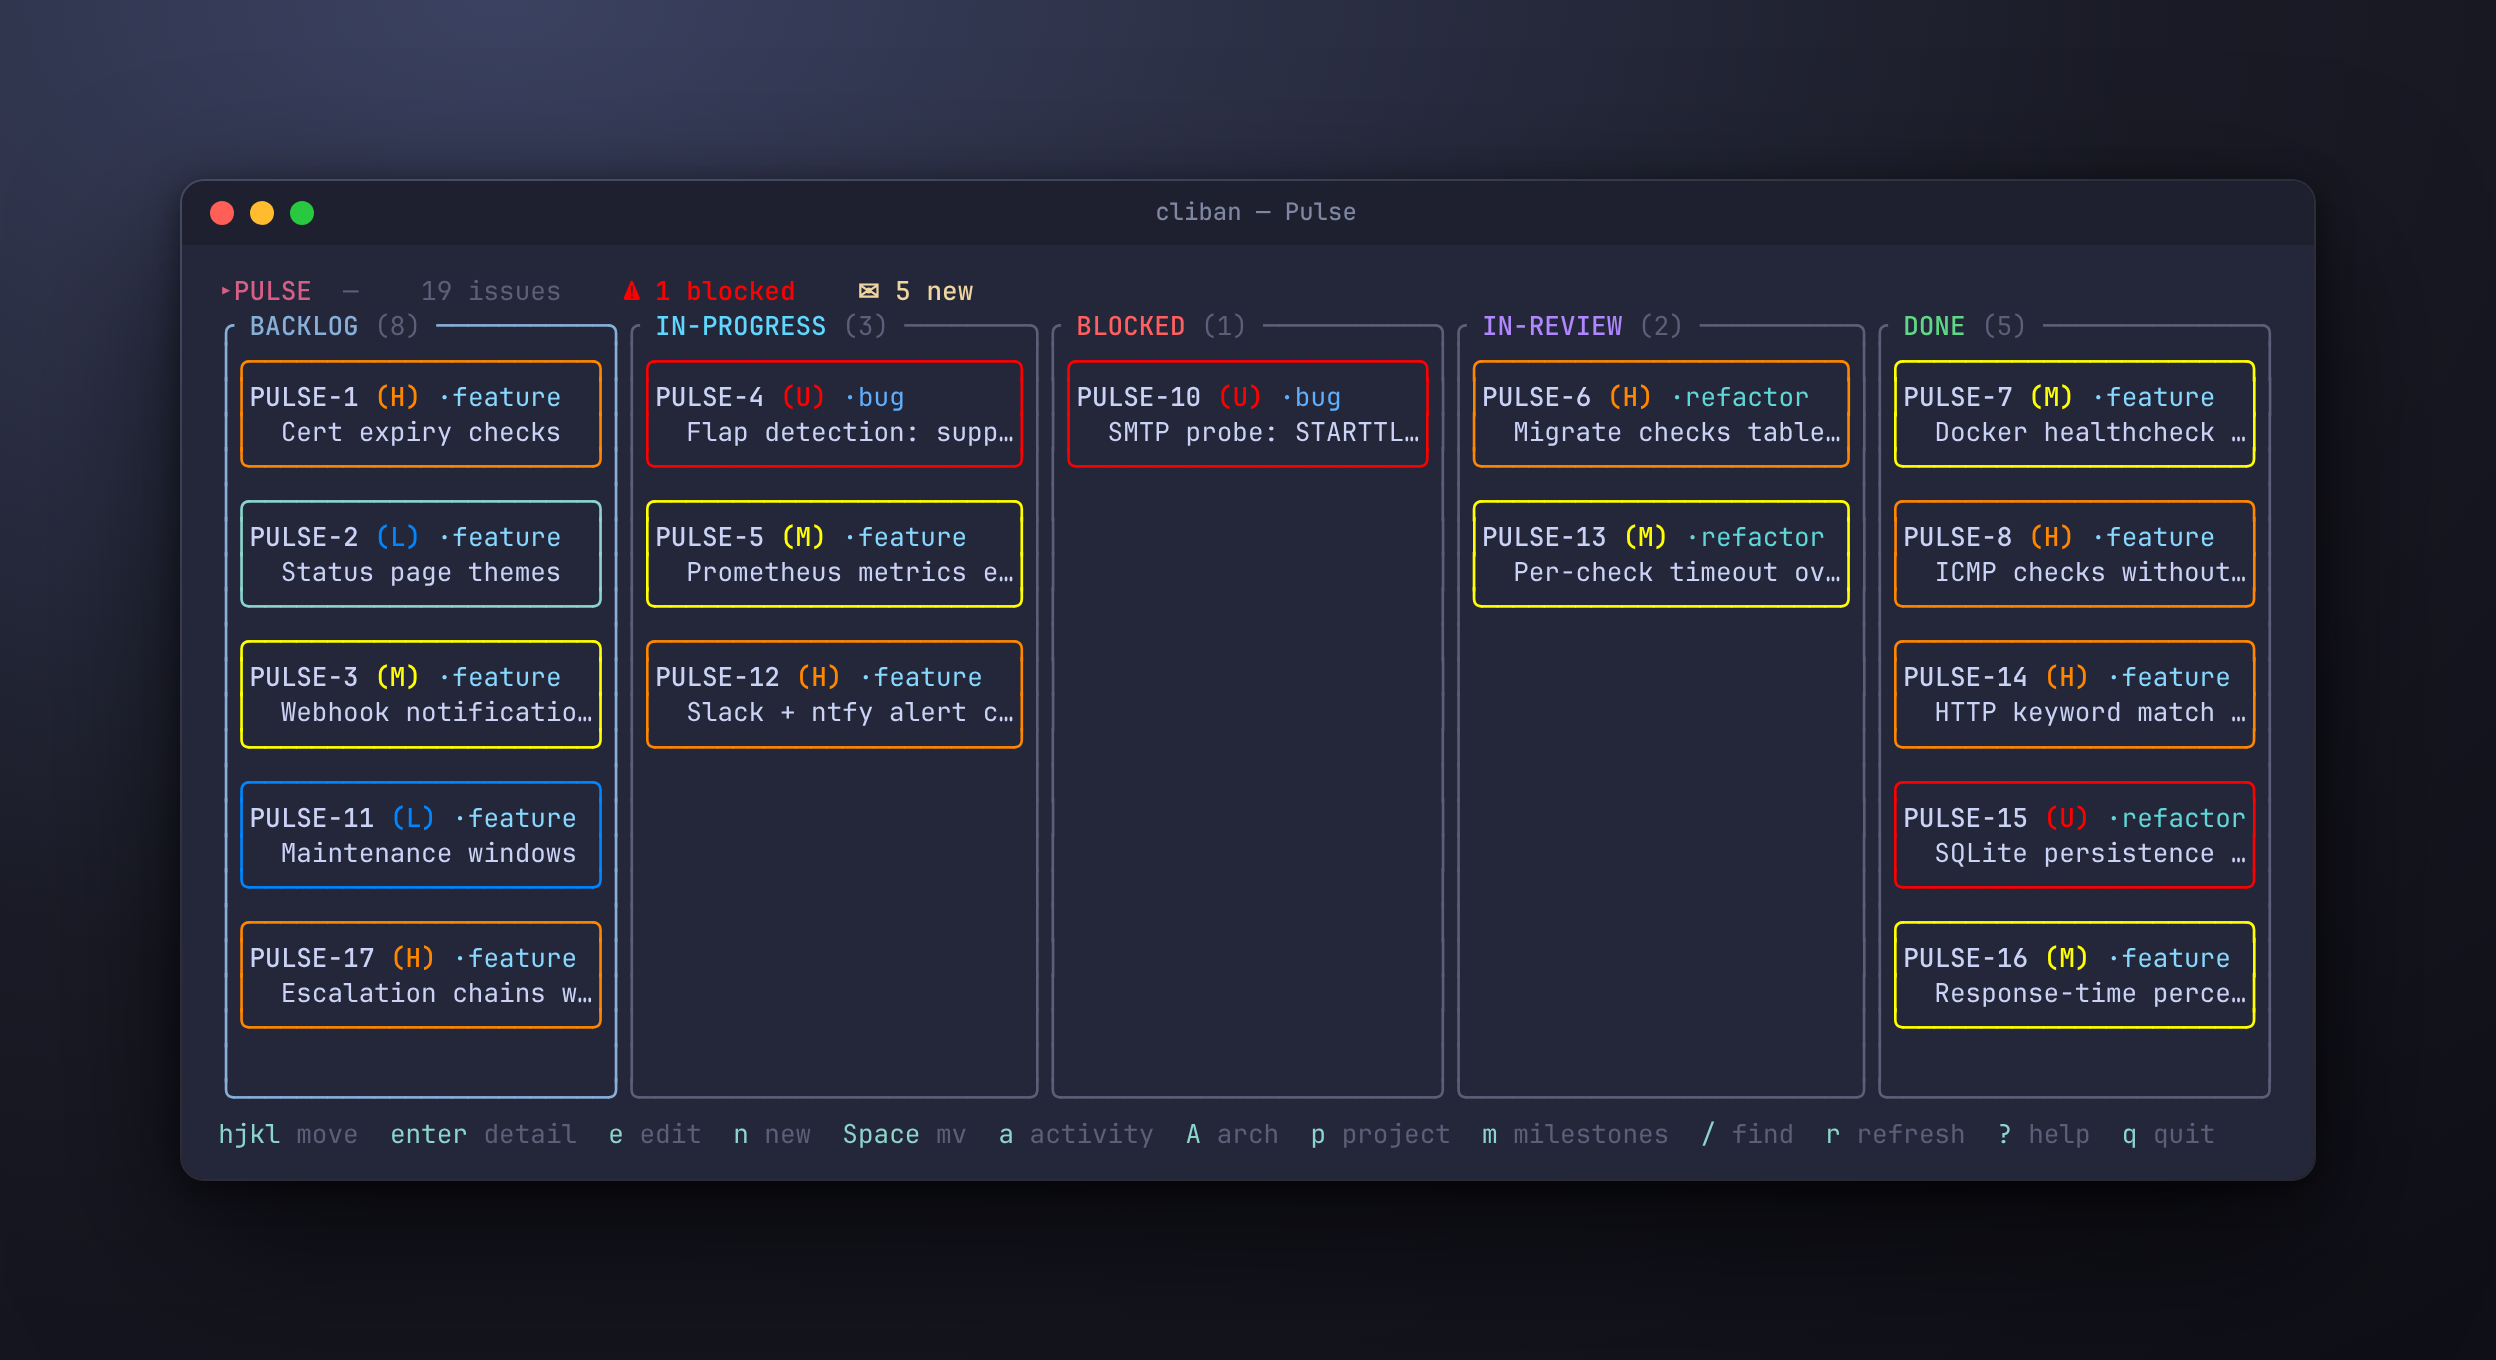Click the 'e edit' shortcut hint
Viewport: 2496px width, 1360px height.
tap(655, 1134)
